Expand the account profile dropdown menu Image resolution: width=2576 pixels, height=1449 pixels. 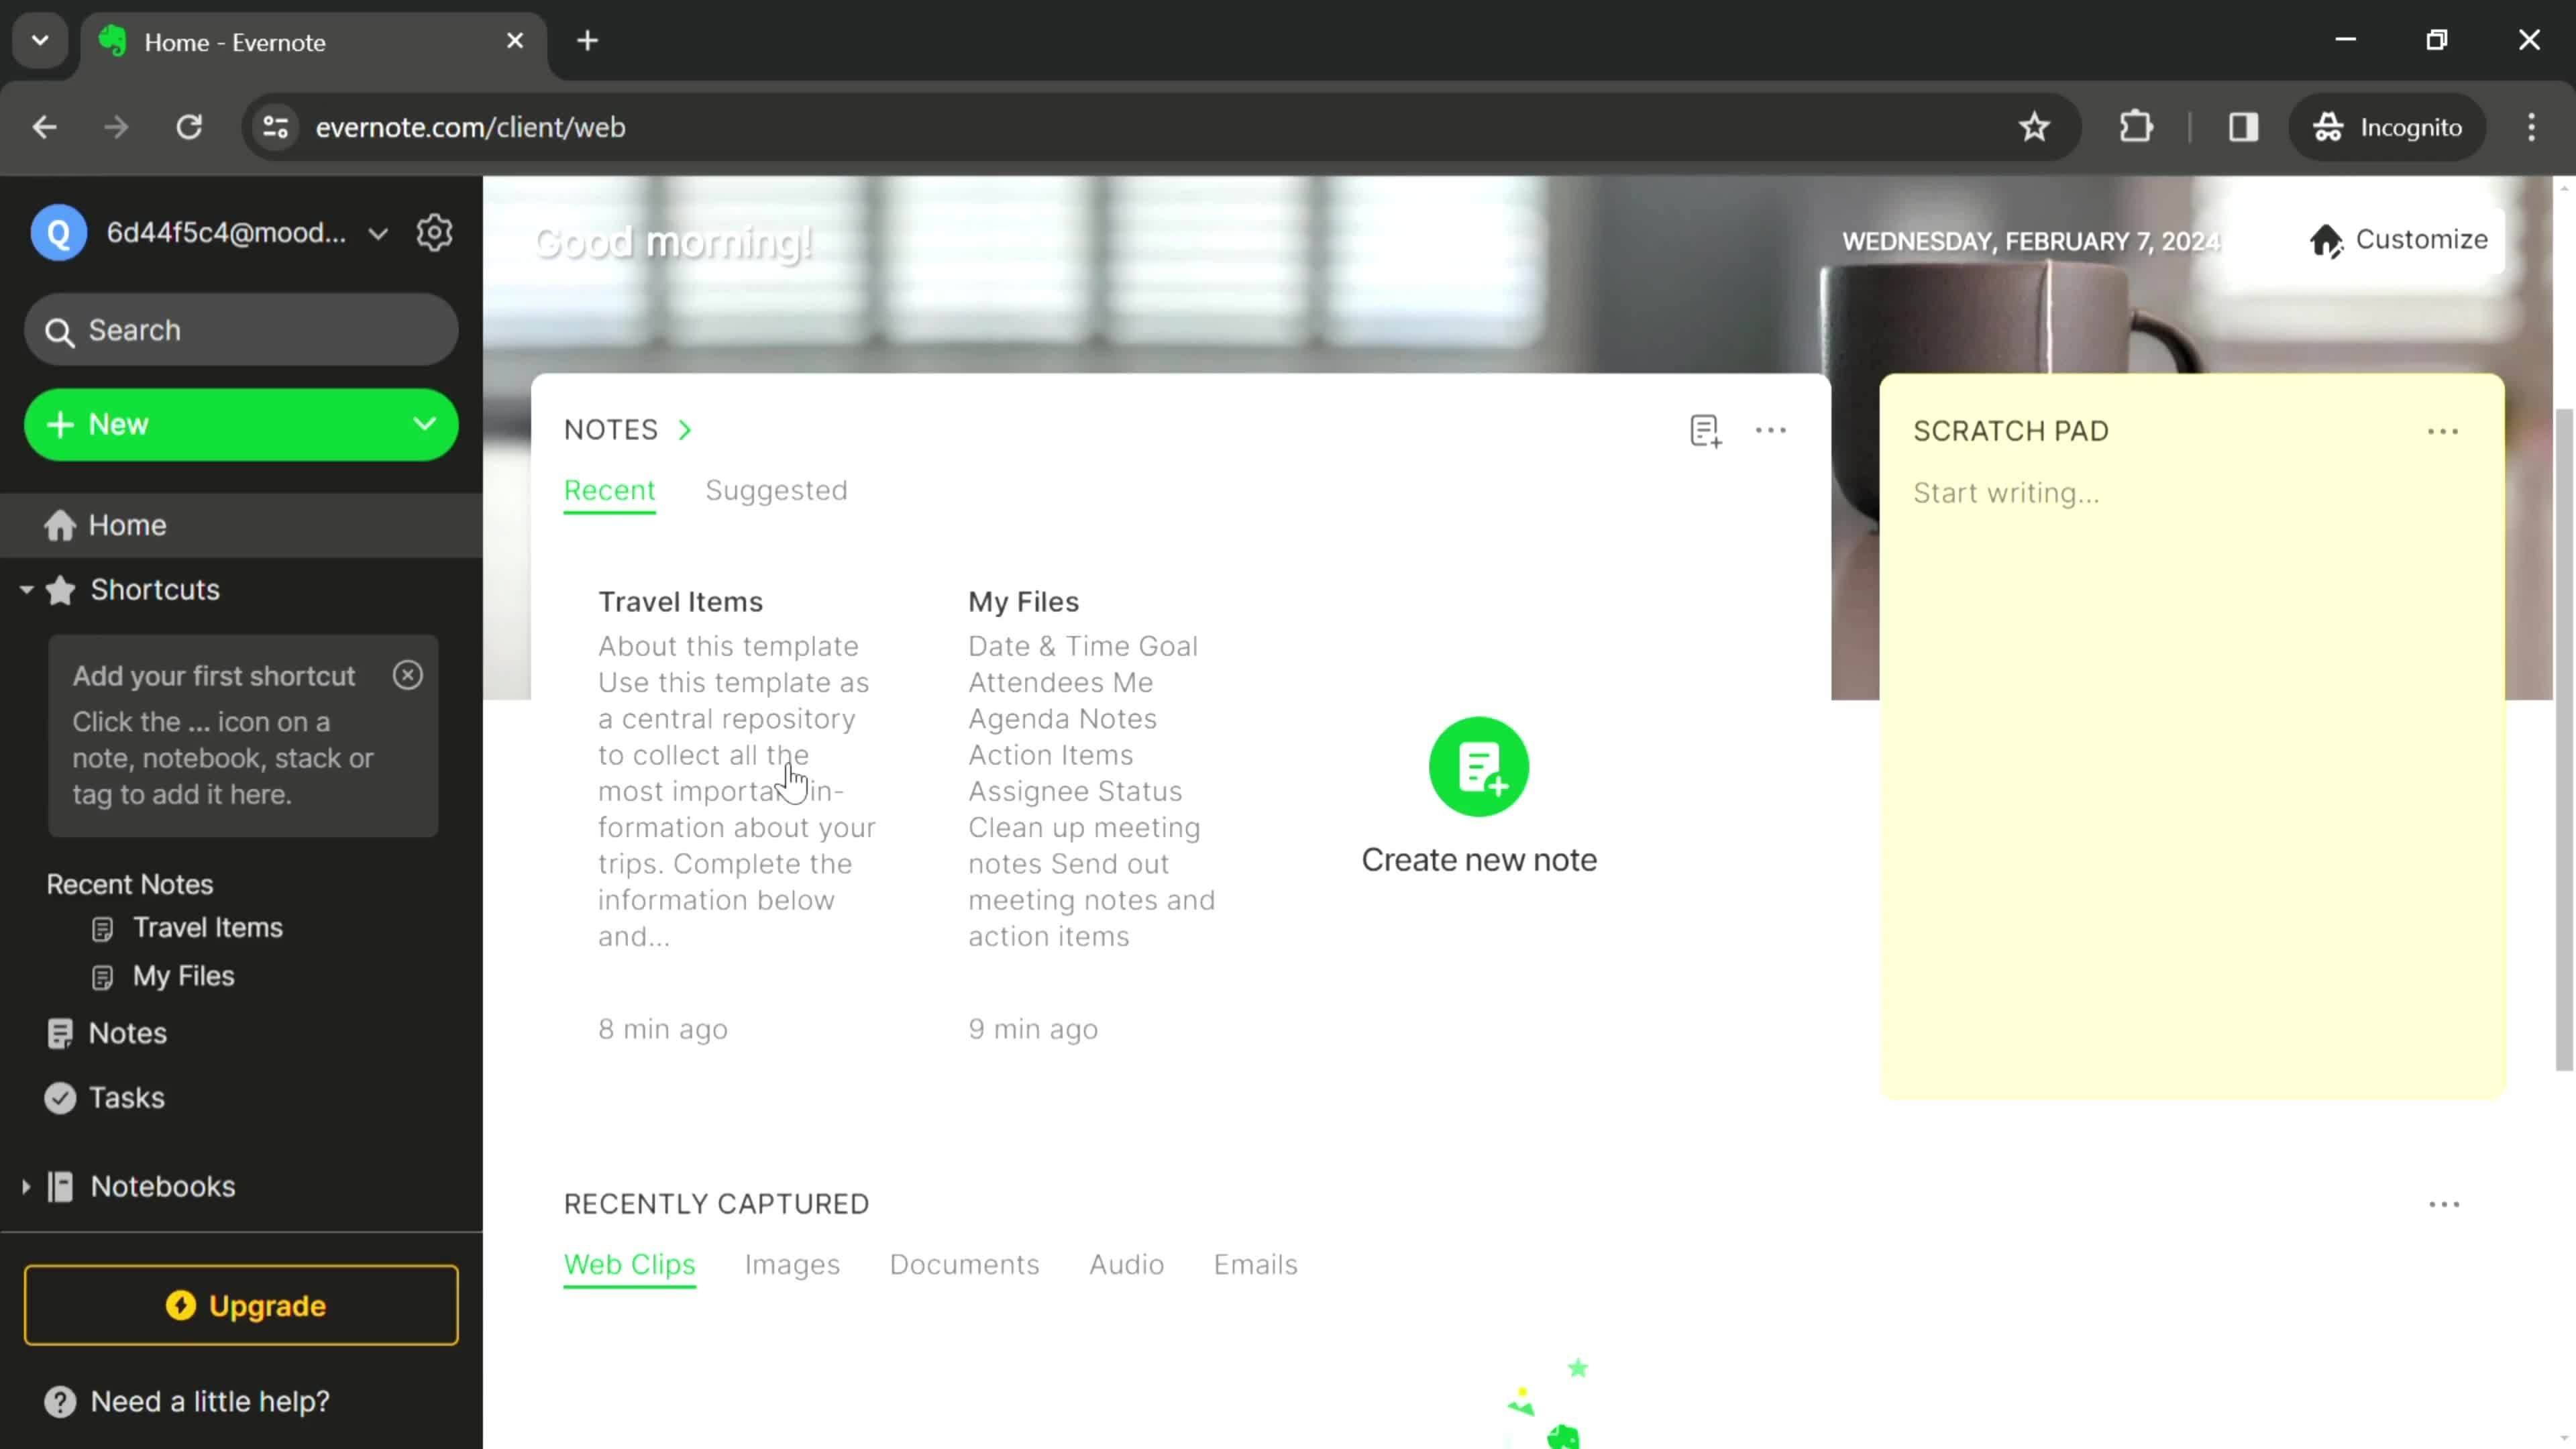pyautogui.click(x=377, y=231)
